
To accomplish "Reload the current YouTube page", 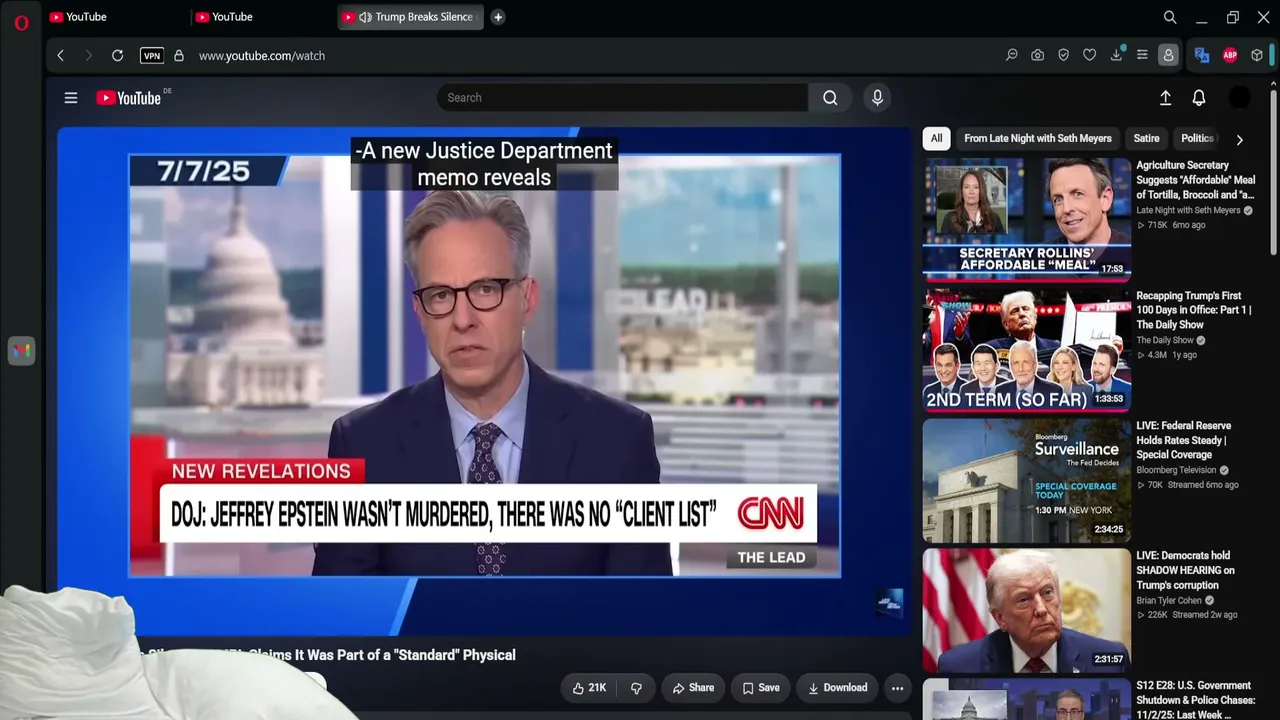I will click(x=117, y=56).
